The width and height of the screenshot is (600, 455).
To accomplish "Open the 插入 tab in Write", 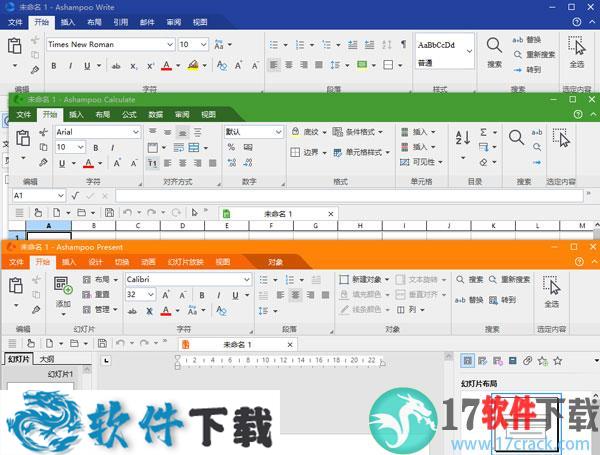I will click(x=68, y=22).
